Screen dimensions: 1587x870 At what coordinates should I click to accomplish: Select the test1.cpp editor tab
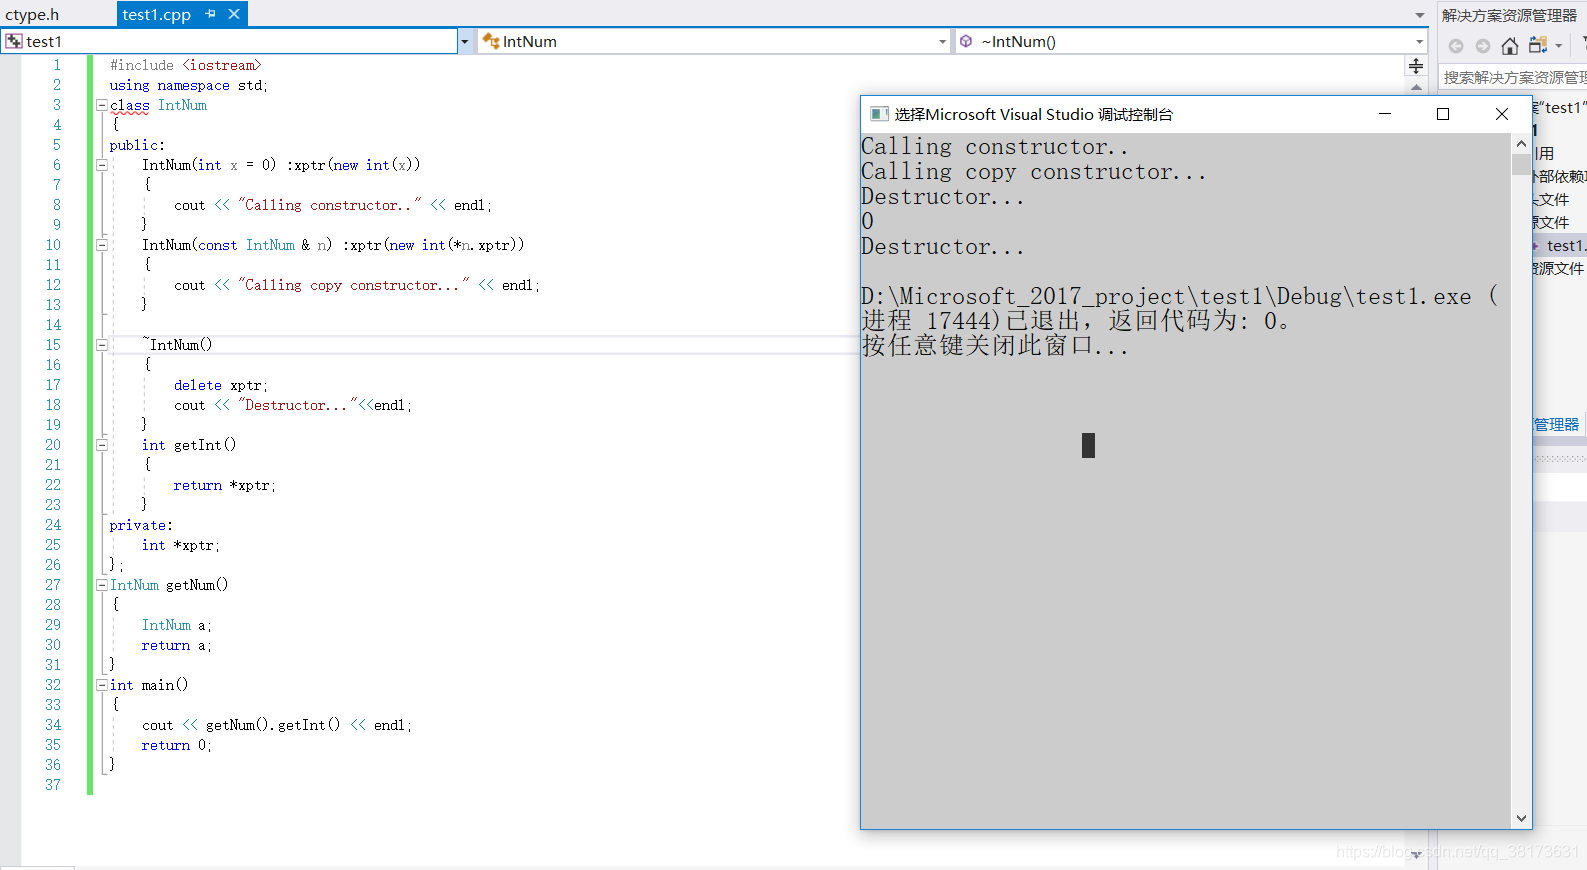click(156, 14)
